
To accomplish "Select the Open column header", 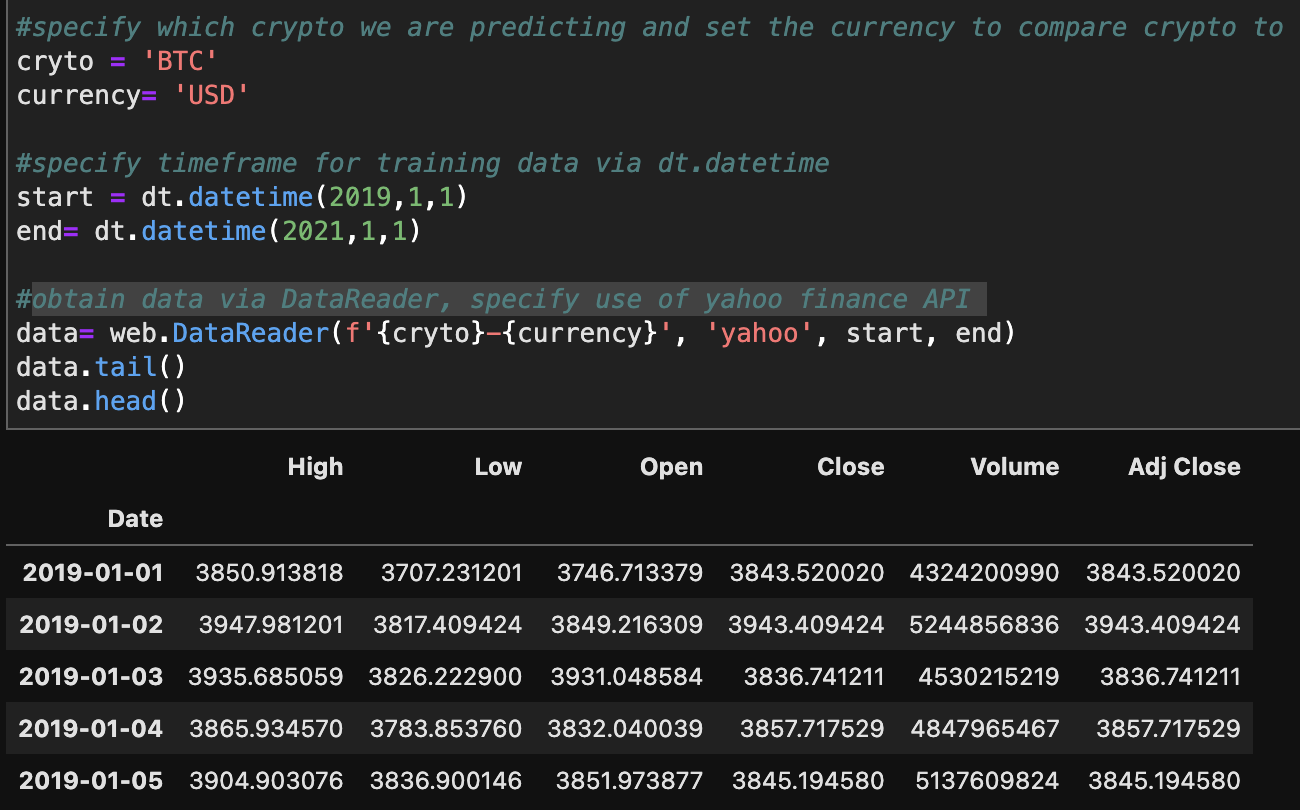I will point(671,466).
